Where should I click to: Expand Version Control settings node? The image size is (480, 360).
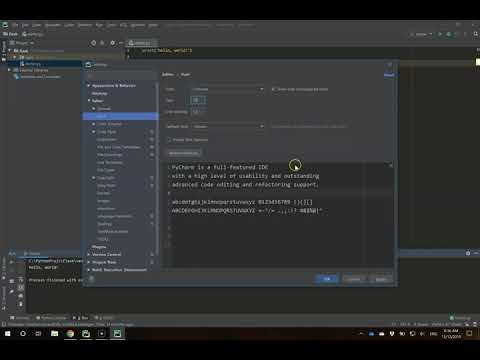pyautogui.click(x=89, y=254)
